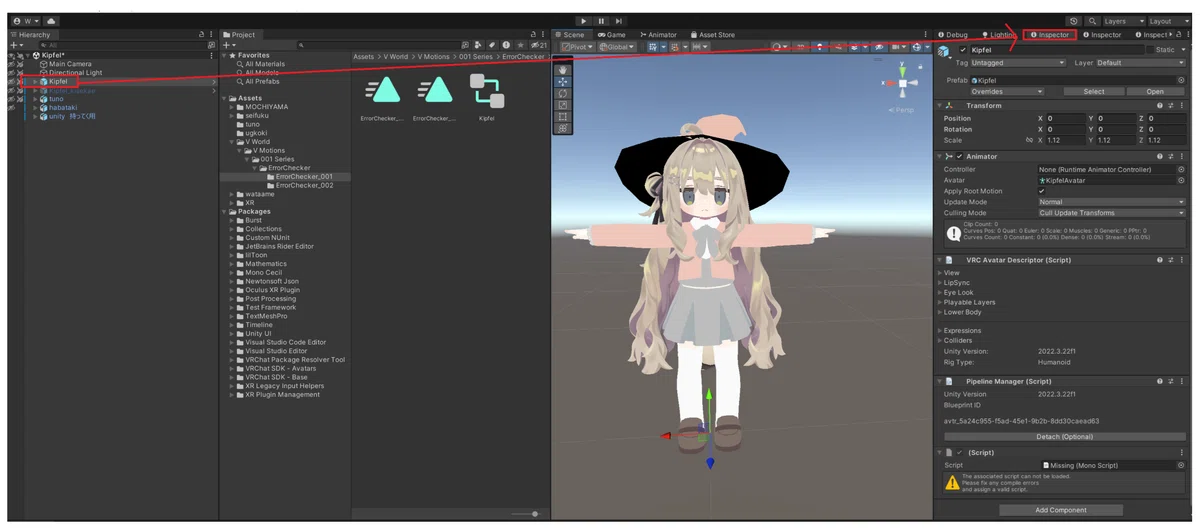
Task: Click the Play button
Action: pos(585,21)
